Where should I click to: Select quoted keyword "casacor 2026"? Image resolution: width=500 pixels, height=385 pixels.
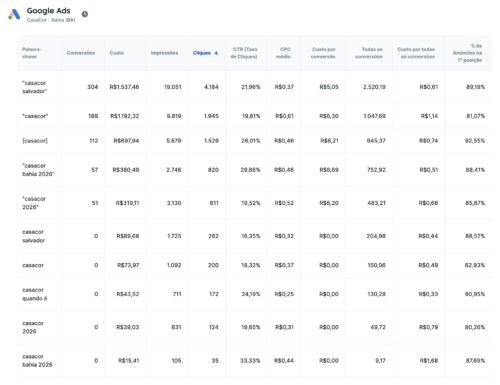tap(34, 203)
